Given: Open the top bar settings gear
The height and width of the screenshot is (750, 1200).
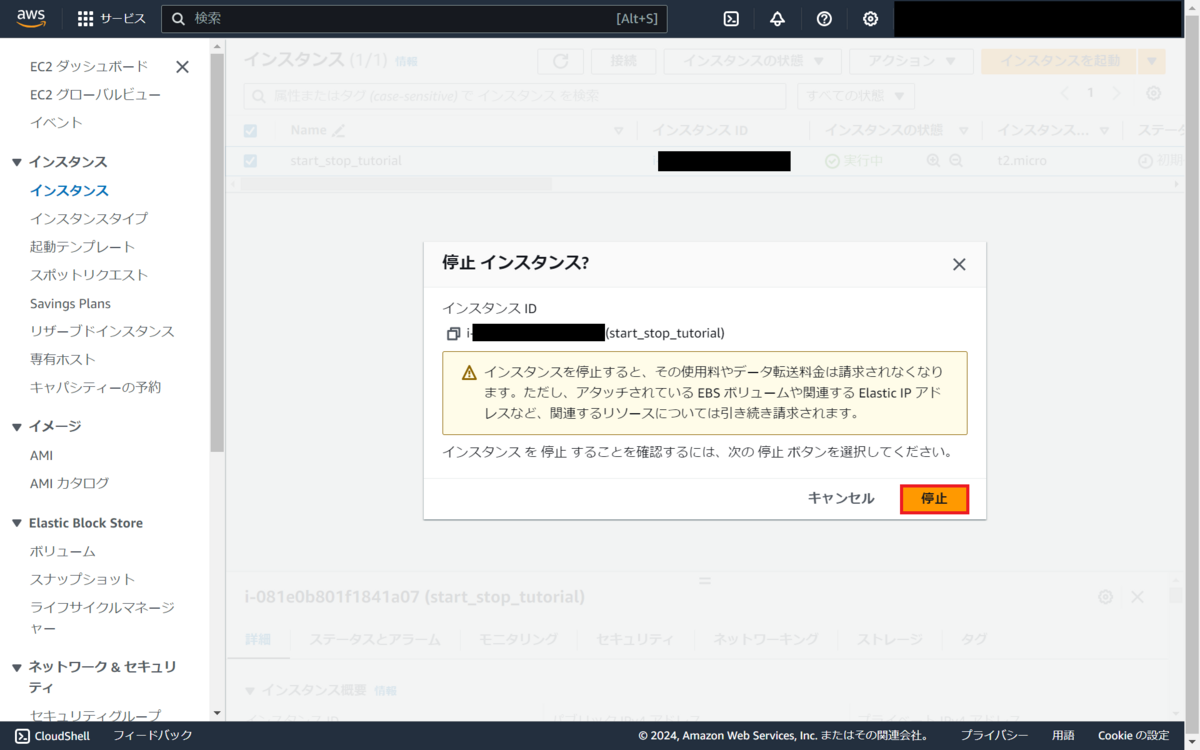Looking at the screenshot, I should tap(870, 19).
